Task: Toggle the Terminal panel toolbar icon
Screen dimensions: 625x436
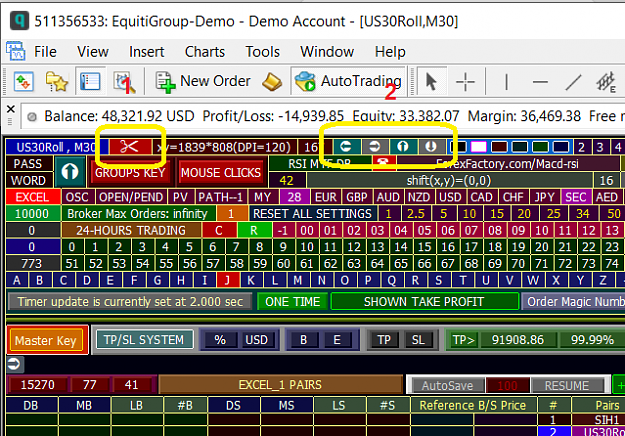Action: click(90, 82)
